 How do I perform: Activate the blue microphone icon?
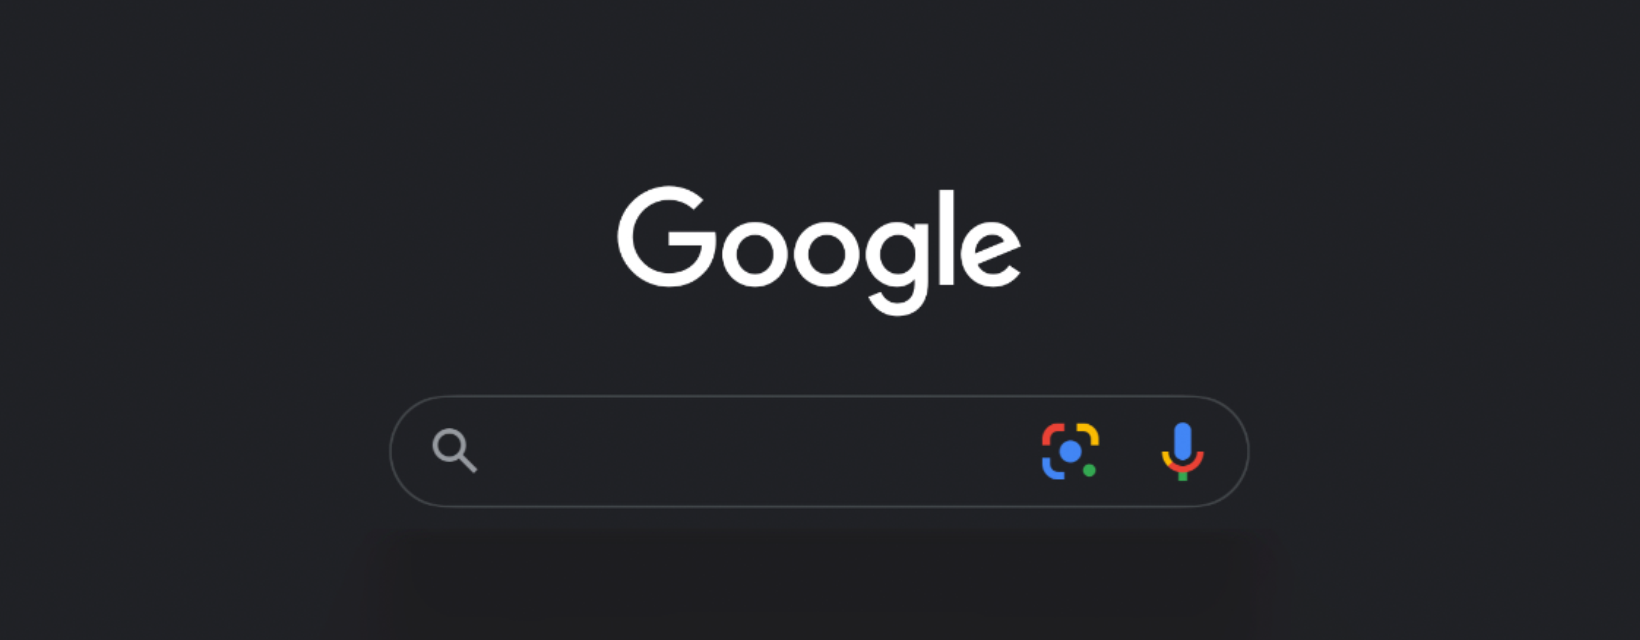[1182, 451]
